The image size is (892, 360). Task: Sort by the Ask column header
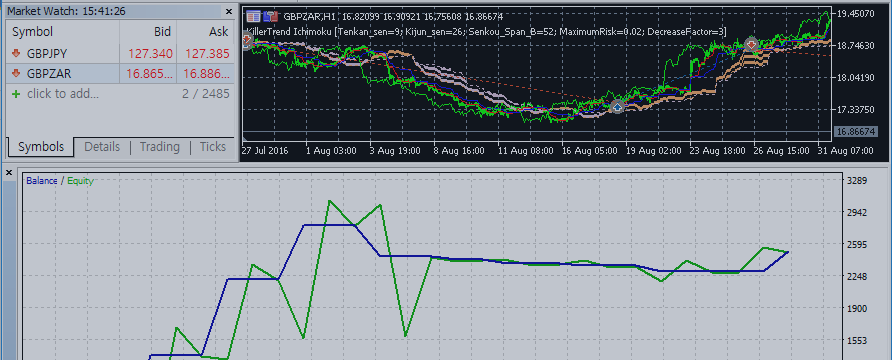point(206,32)
